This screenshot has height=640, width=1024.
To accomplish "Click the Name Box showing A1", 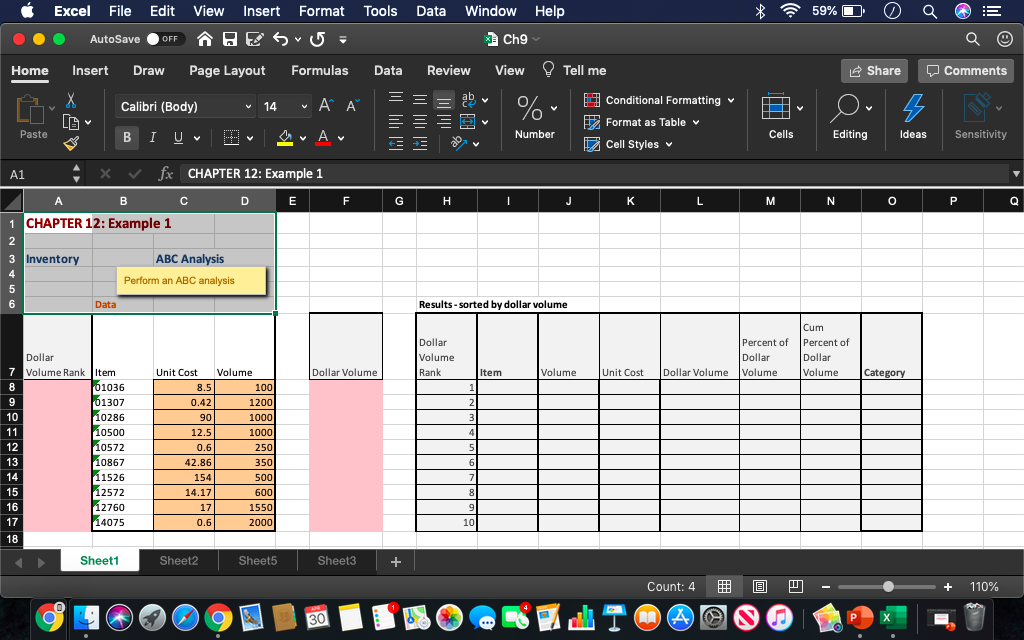I will coord(30,172).
